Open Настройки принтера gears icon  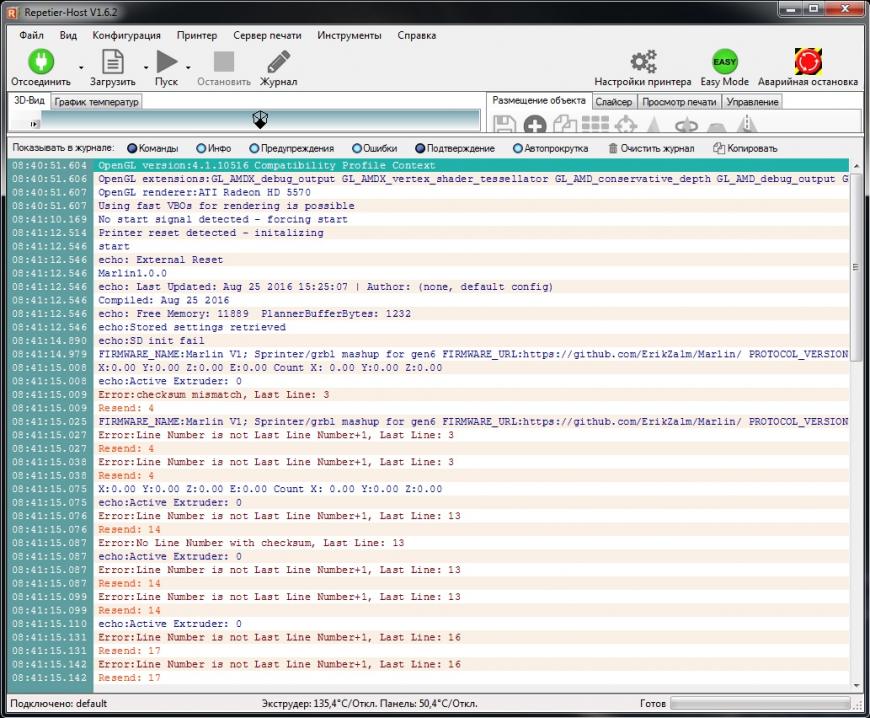(x=643, y=62)
